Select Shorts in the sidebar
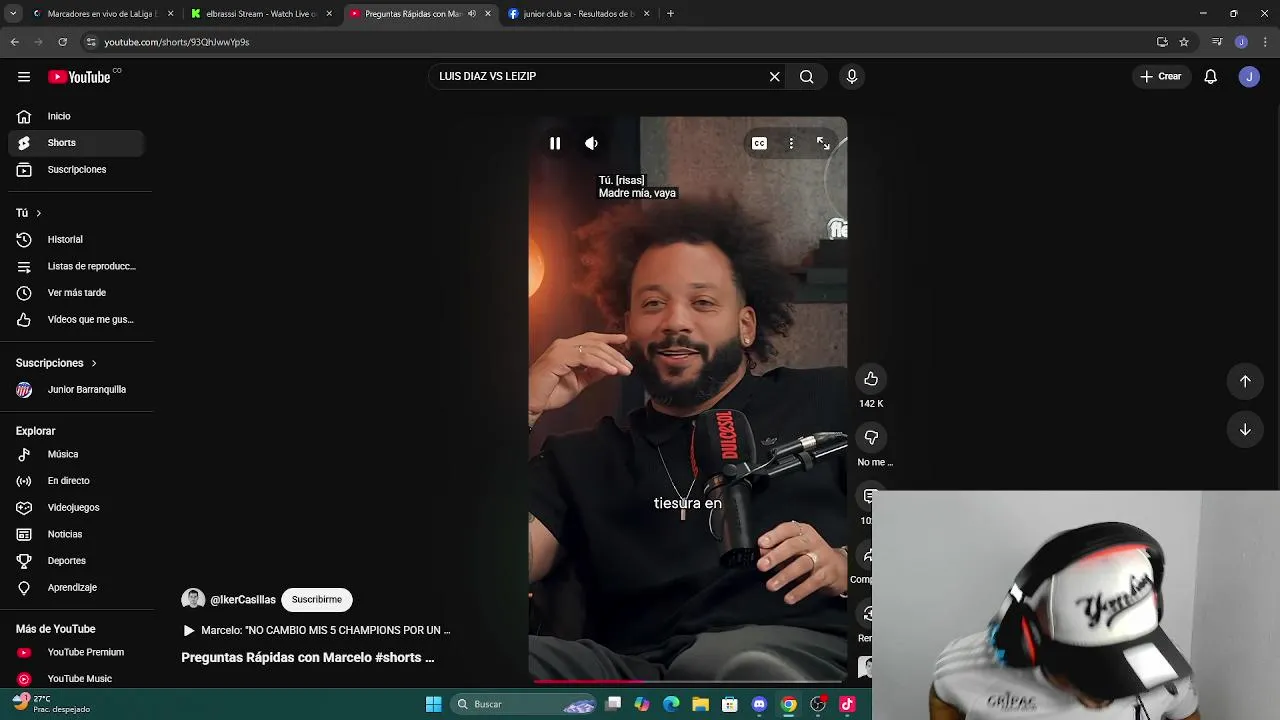The width and height of the screenshot is (1280, 720). [x=76, y=143]
